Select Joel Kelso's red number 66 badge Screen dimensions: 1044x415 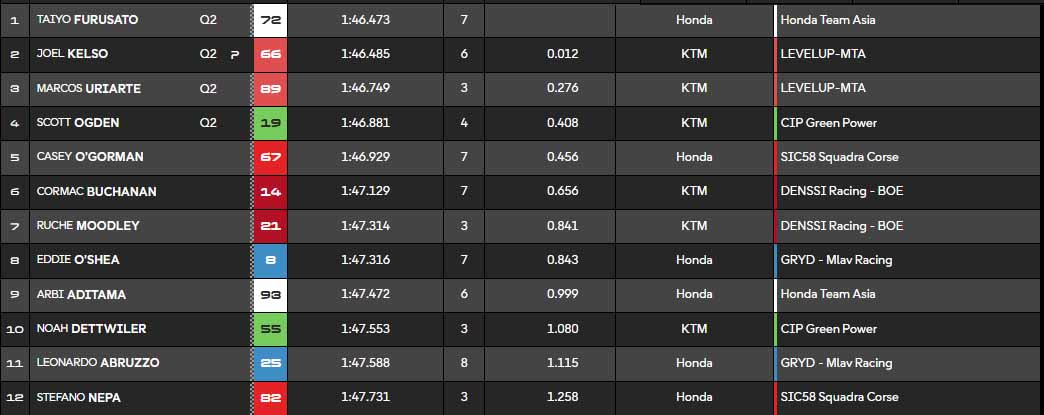click(270, 54)
